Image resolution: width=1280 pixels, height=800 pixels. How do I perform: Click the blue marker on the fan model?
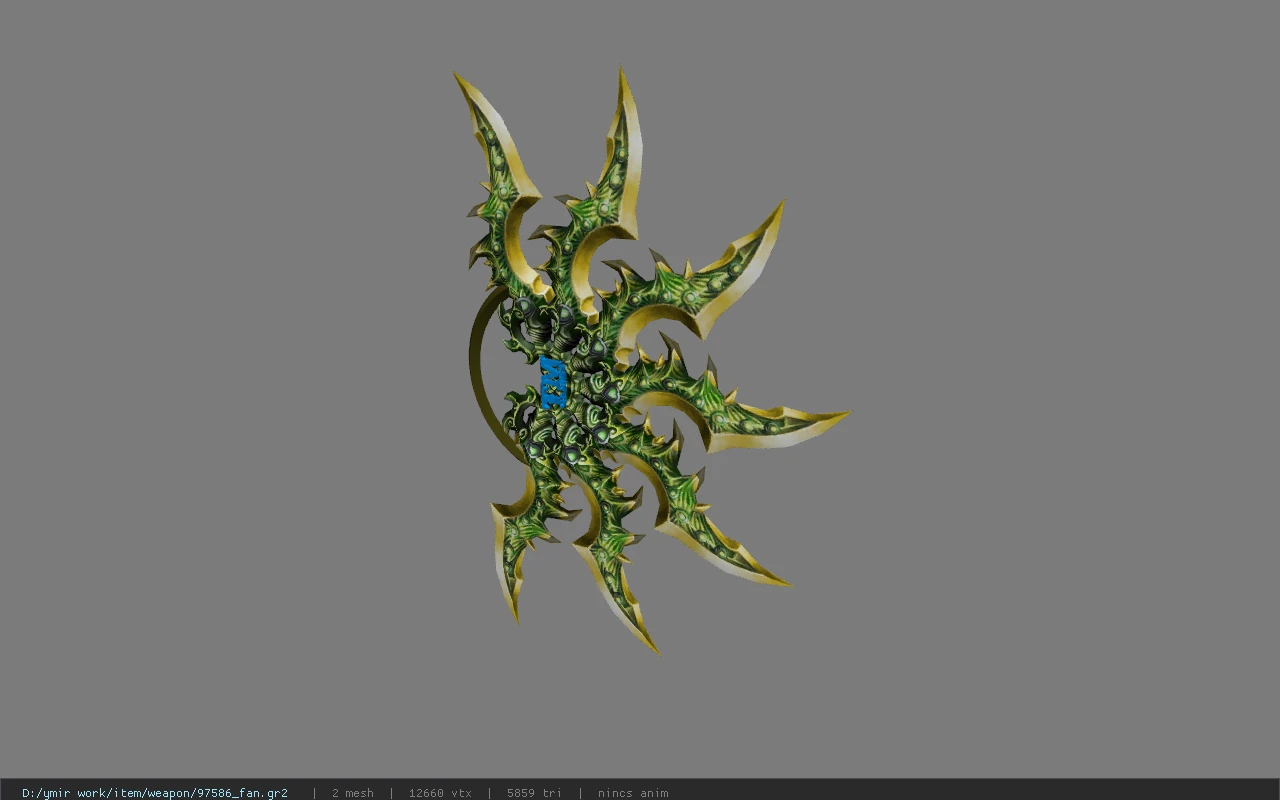(553, 383)
